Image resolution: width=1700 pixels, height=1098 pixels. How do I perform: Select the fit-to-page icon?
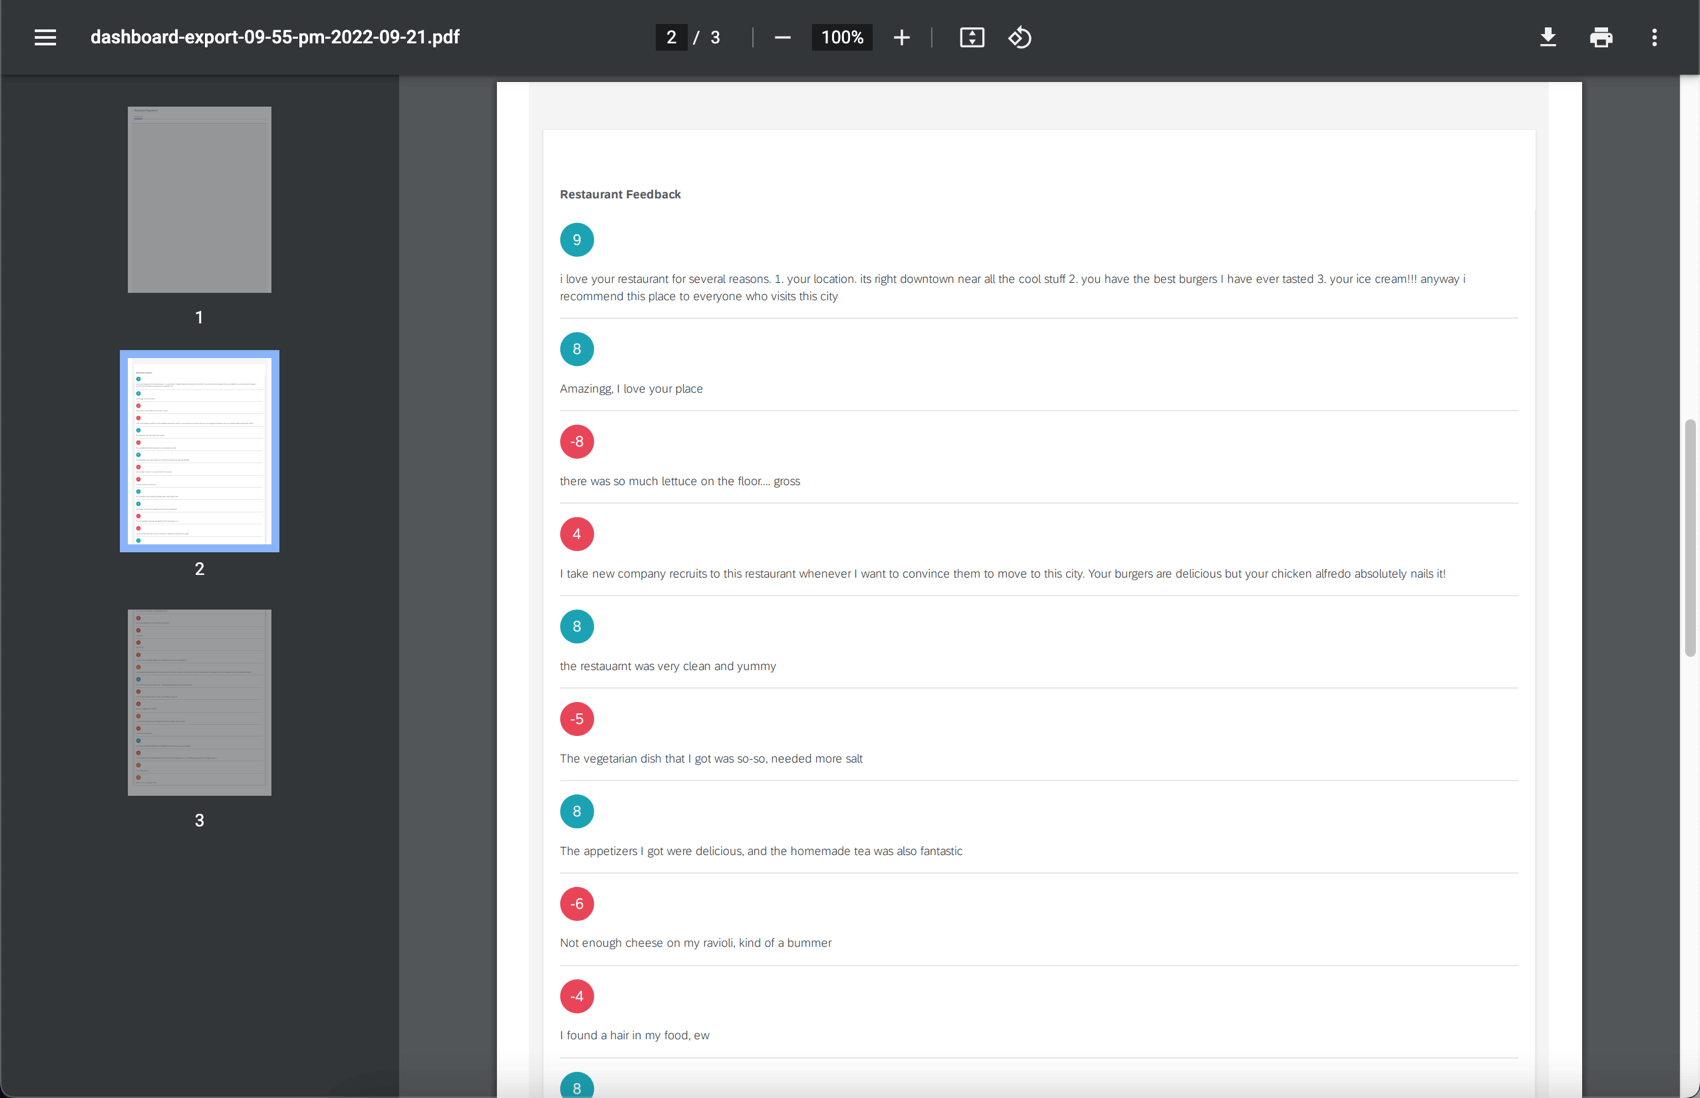pos(971,37)
